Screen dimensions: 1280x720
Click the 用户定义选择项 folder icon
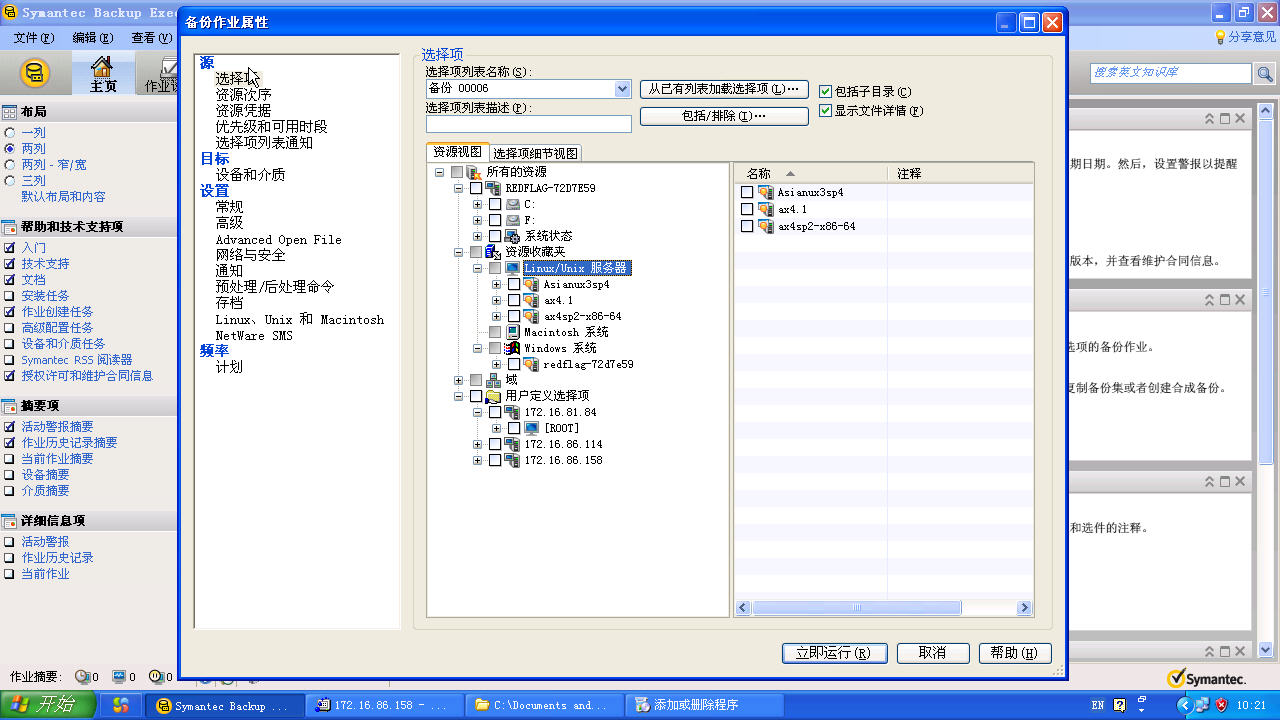[494, 397]
